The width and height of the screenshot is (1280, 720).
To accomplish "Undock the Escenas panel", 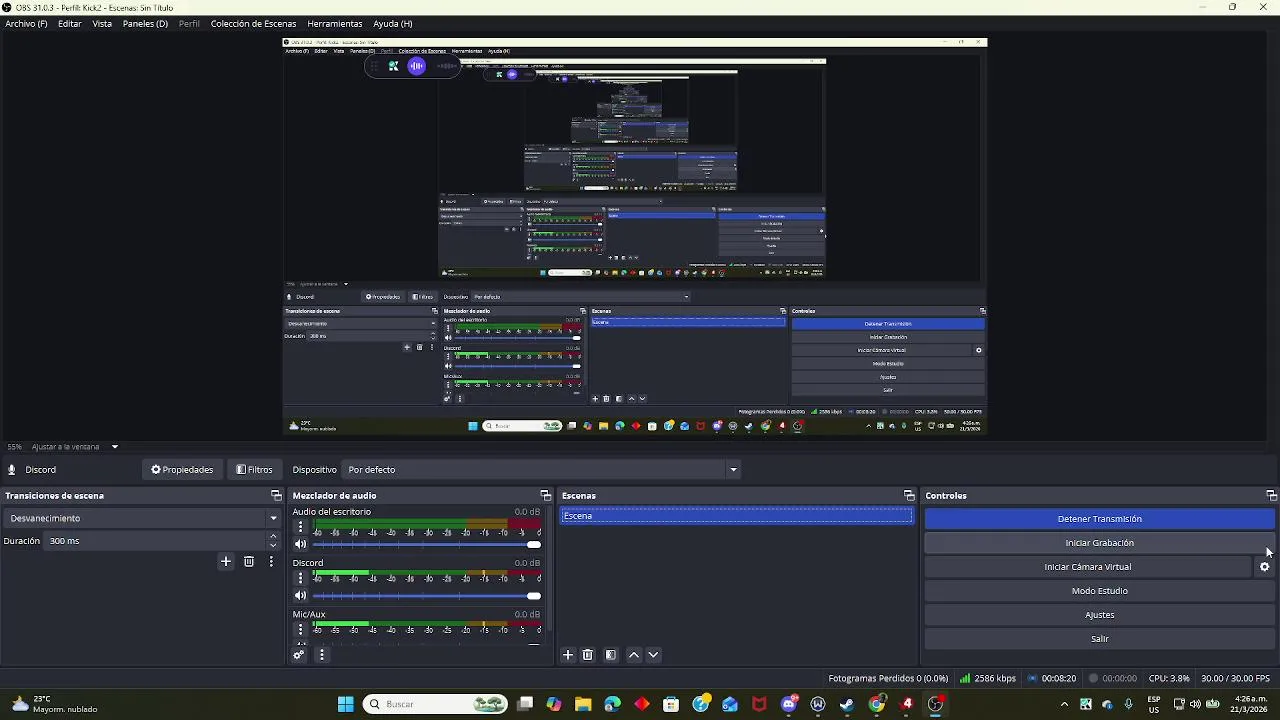I will [909, 496].
